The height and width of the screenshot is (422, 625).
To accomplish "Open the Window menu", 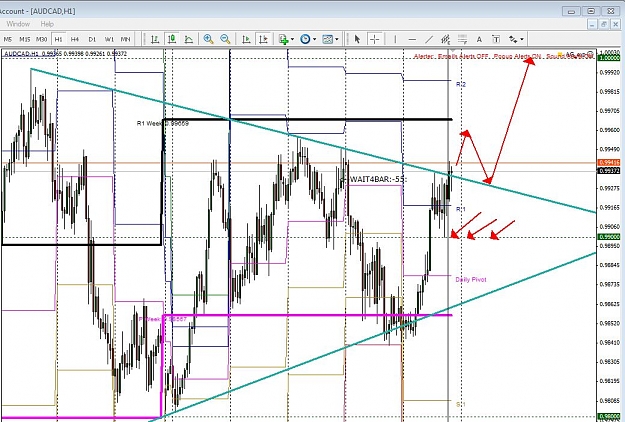I will [18, 24].
